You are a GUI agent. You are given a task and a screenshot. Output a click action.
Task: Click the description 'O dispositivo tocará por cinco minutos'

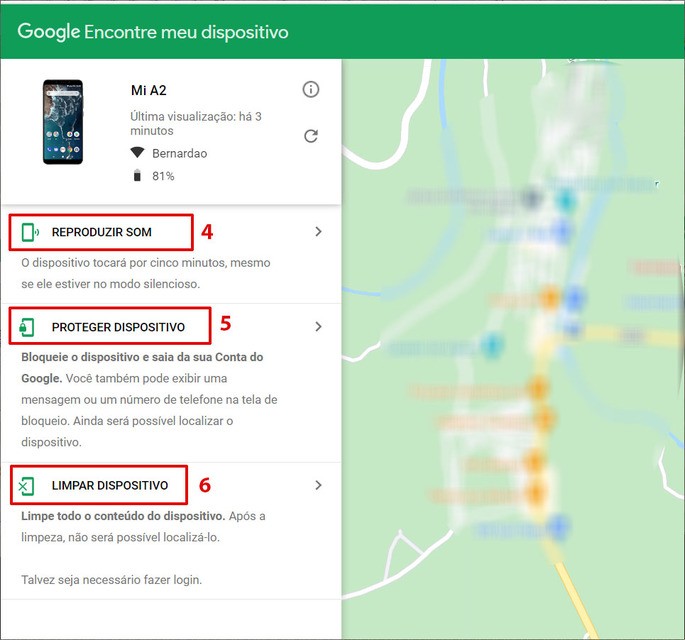click(145, 273)
